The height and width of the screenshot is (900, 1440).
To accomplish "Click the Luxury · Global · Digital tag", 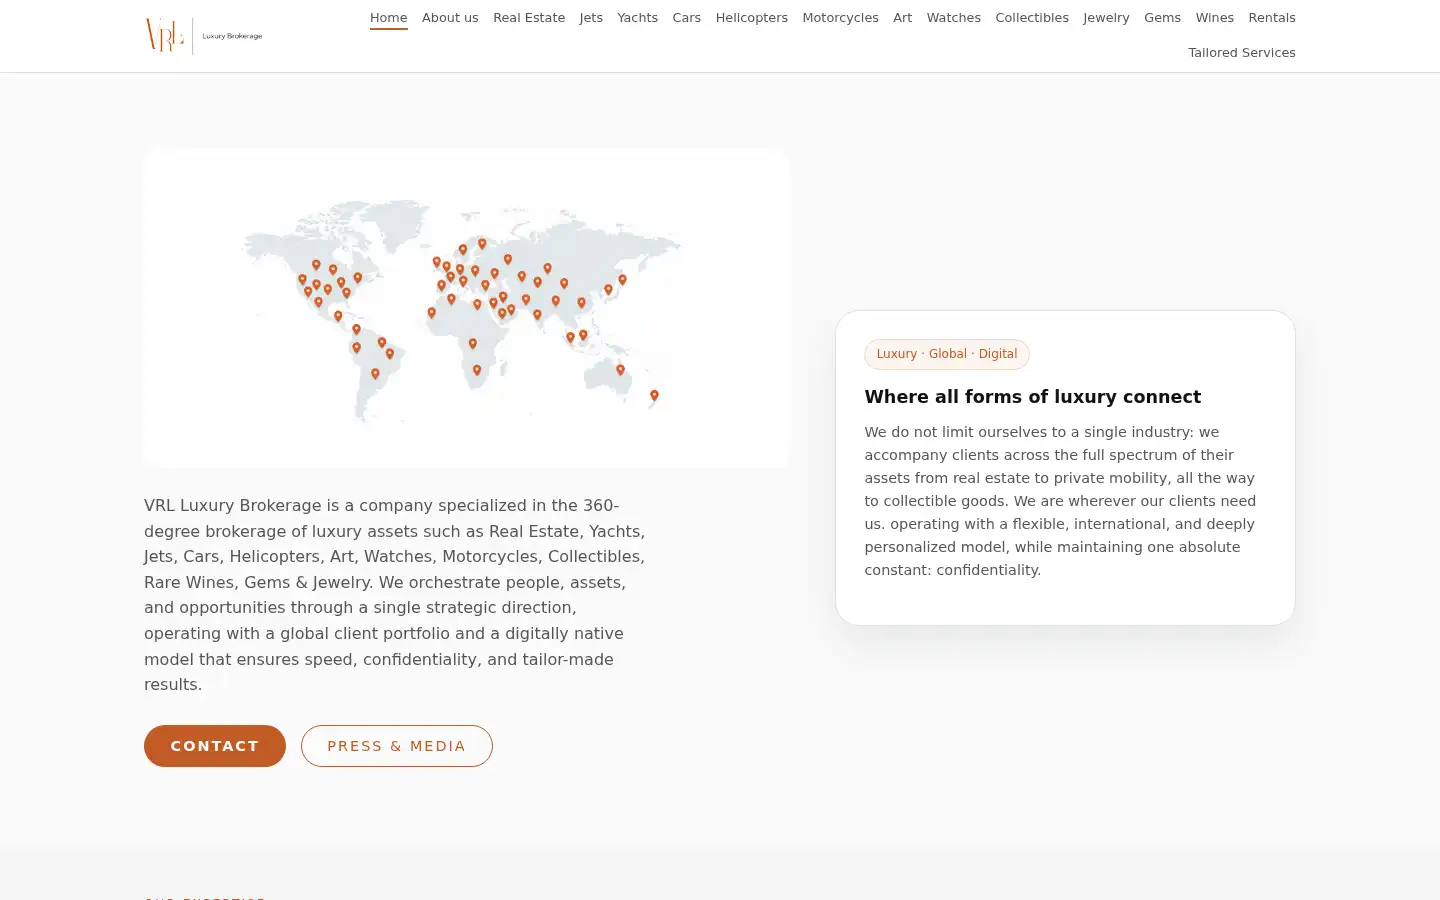I will click(x=947, y=354).
